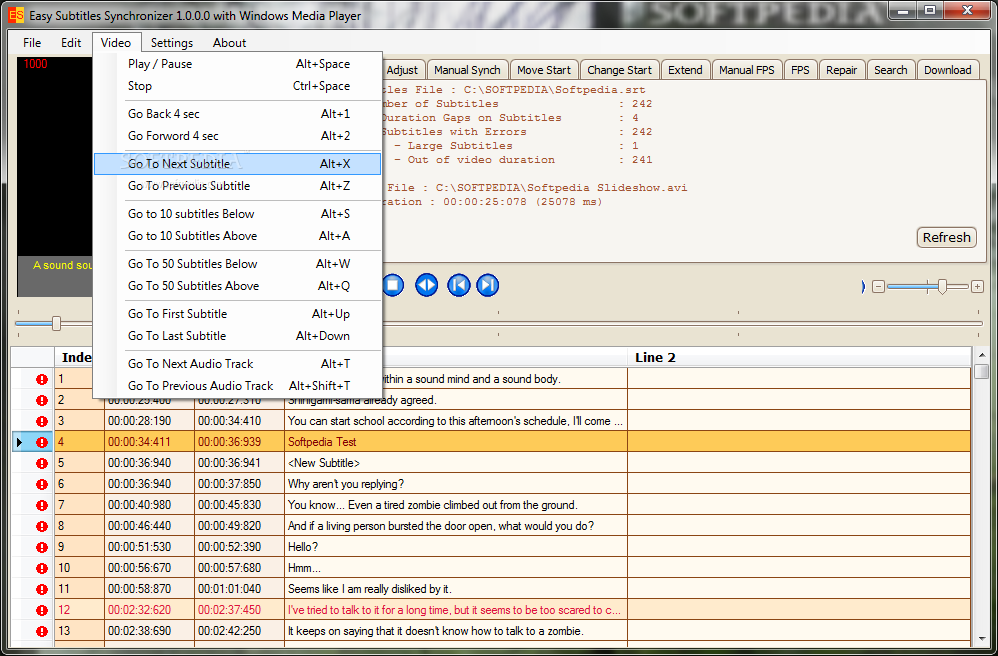Click error icon on subtitle row 5
Screen dimensions: 998x656
(42, 463)
